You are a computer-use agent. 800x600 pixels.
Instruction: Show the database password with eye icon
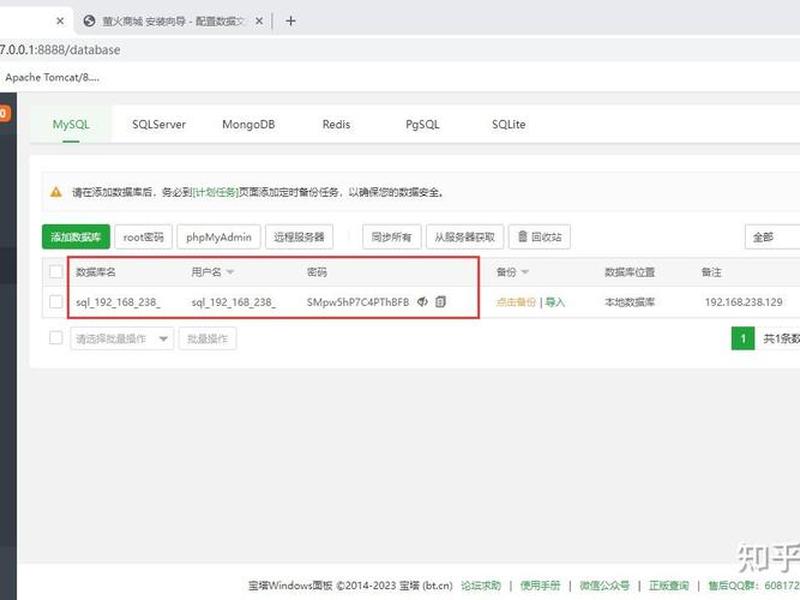[422, 302]
